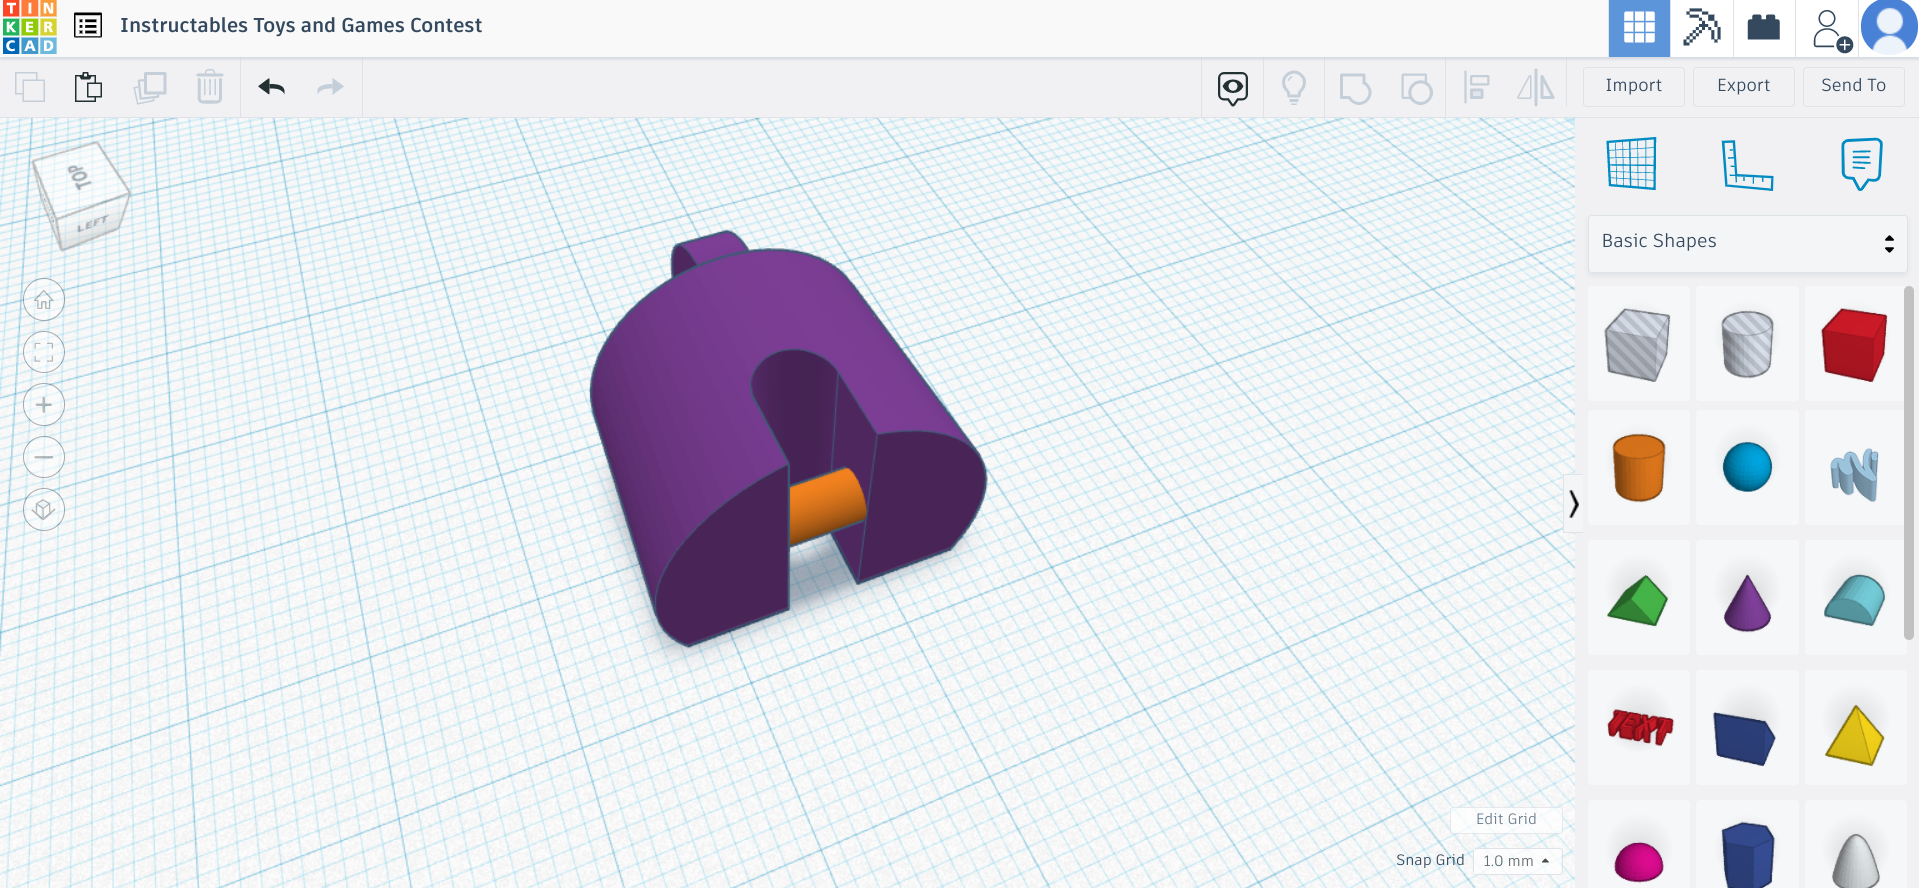Open the Blocks pickaxe mode

[1701, 28]
